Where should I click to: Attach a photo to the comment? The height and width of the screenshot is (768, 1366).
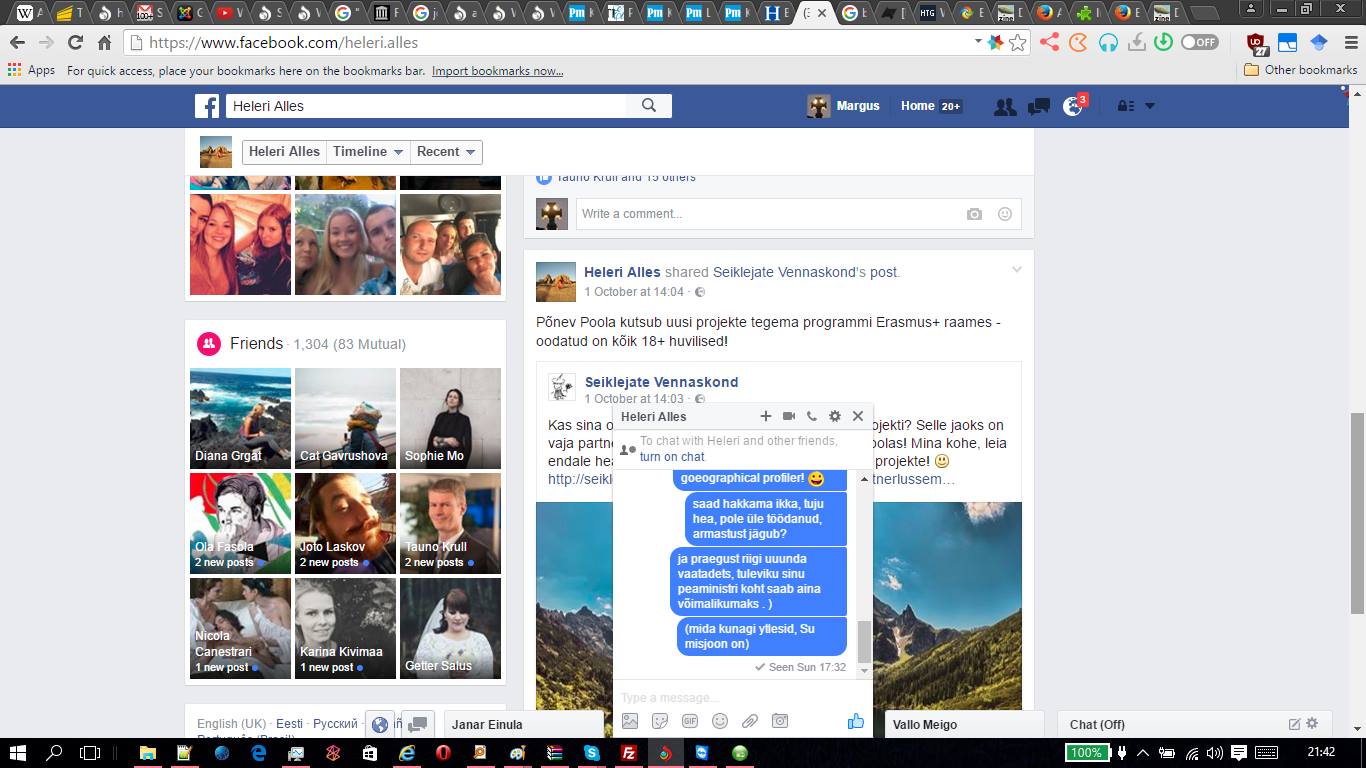[x=974, y=214]
